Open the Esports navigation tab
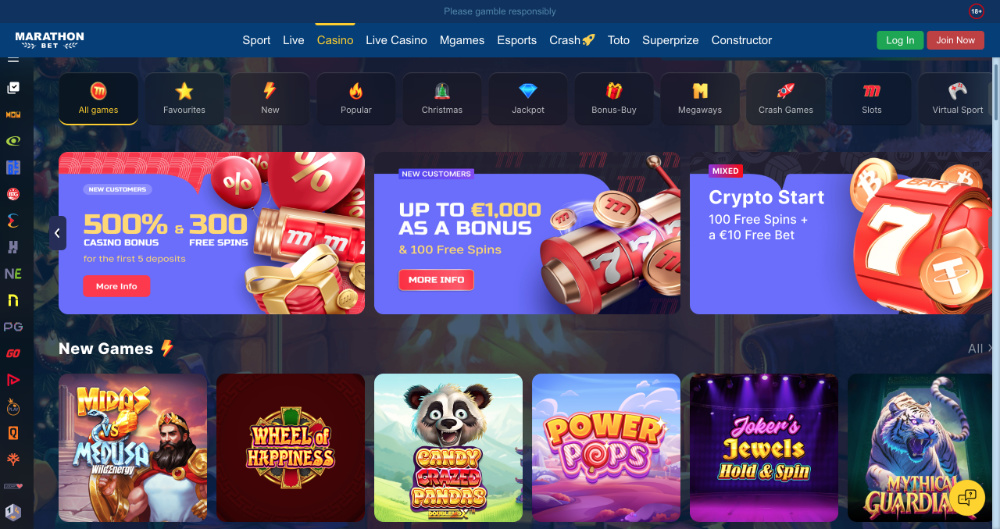The height and width of the screenshot is (529, 1000). tap(517, 40)
